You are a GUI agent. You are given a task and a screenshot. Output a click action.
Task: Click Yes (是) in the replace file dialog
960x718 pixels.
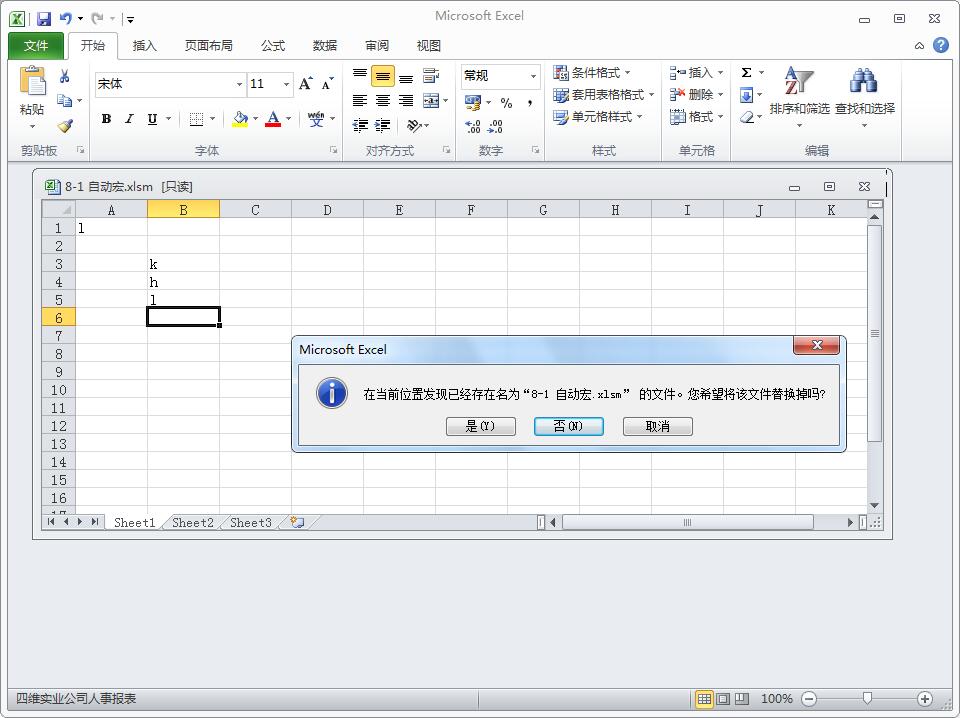tap(481, 426)
